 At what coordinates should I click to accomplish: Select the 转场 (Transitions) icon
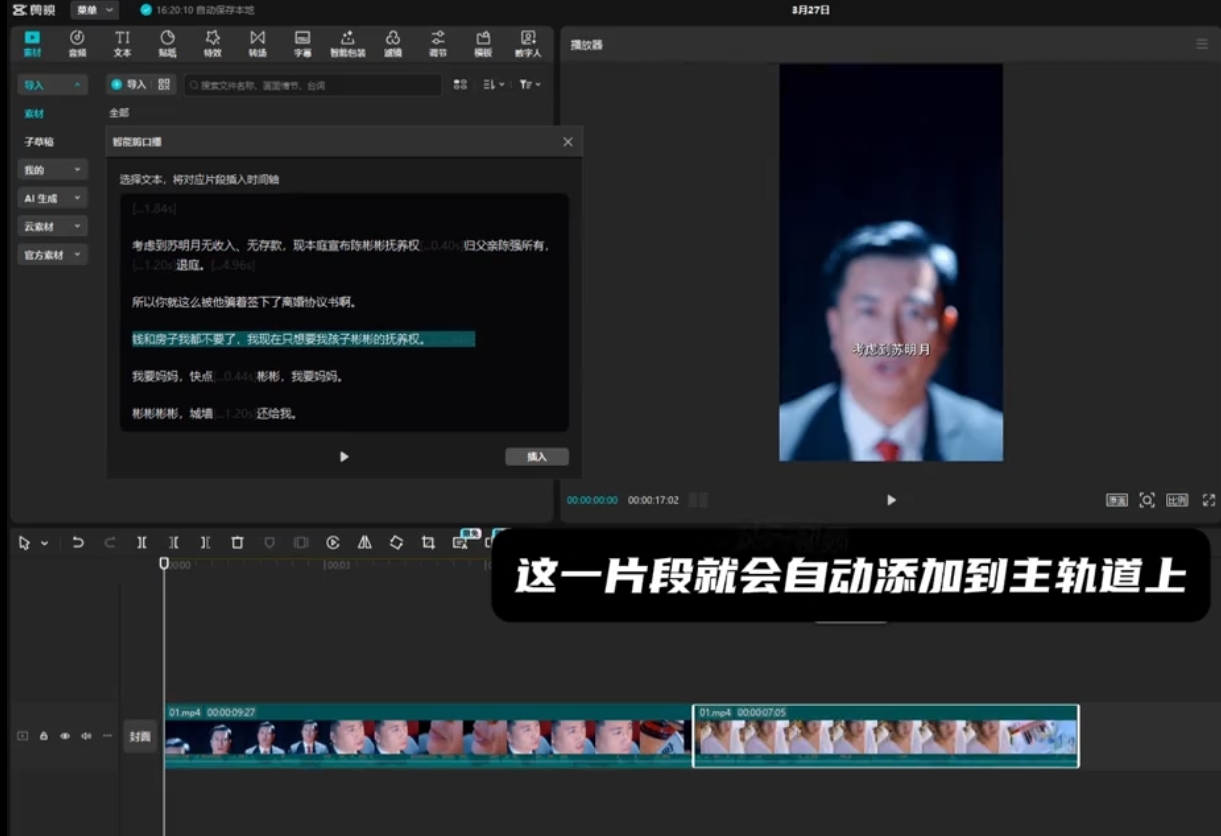point(257,43)
